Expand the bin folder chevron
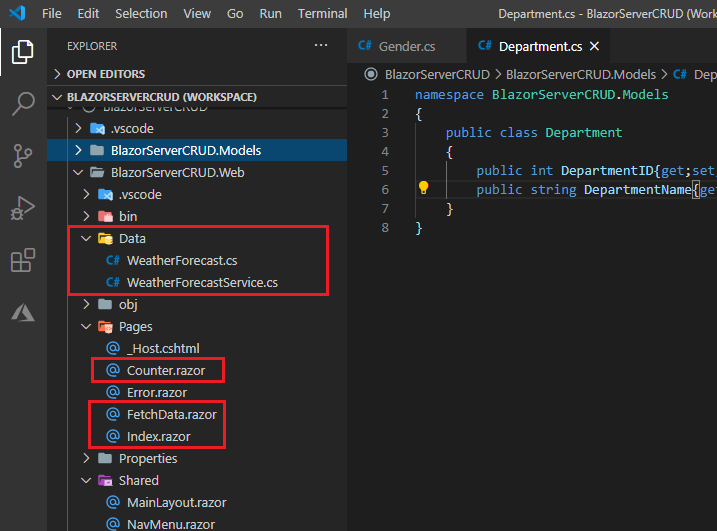This screenshot has width=717, height=531. click(x=86, y=216)
